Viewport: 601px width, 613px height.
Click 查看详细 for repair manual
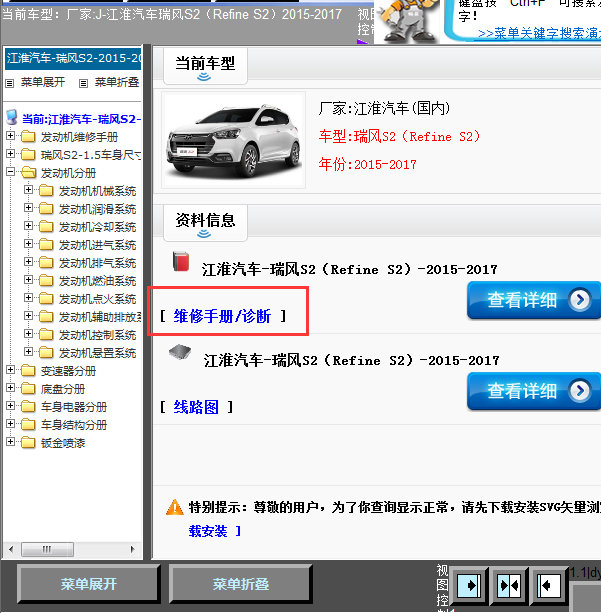(x=533, y=300)
